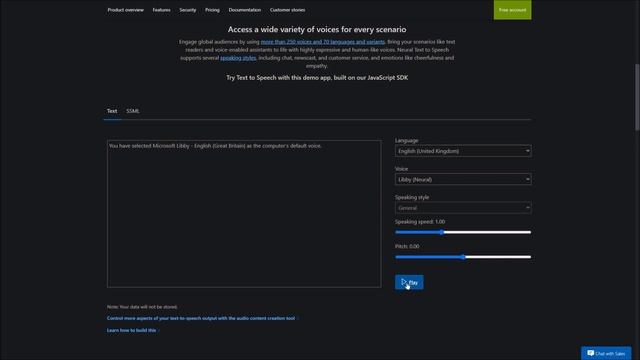Open the Security navigation item
The width and height of the screenshot is (640, 360).
click(188, 10)
